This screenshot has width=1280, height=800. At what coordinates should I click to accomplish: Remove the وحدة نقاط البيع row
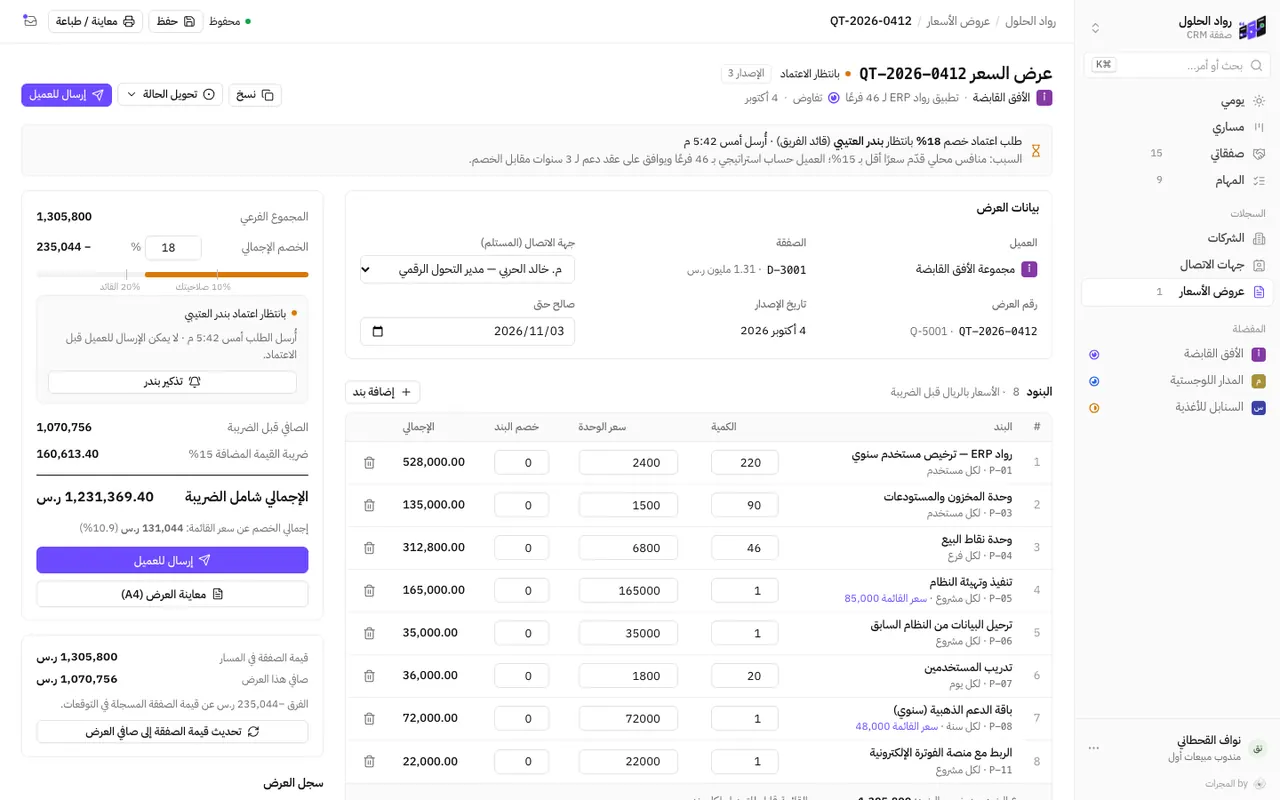(369, 548)
